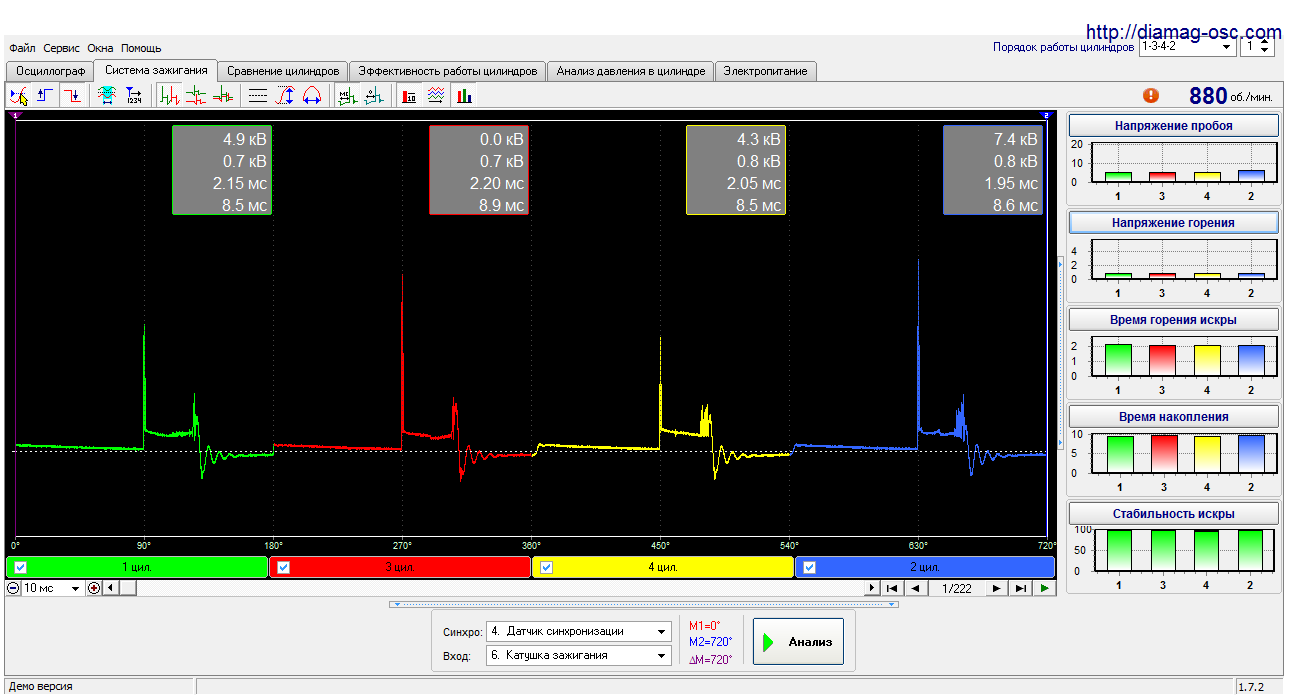Open the diamag-osc.com link

1183,32
